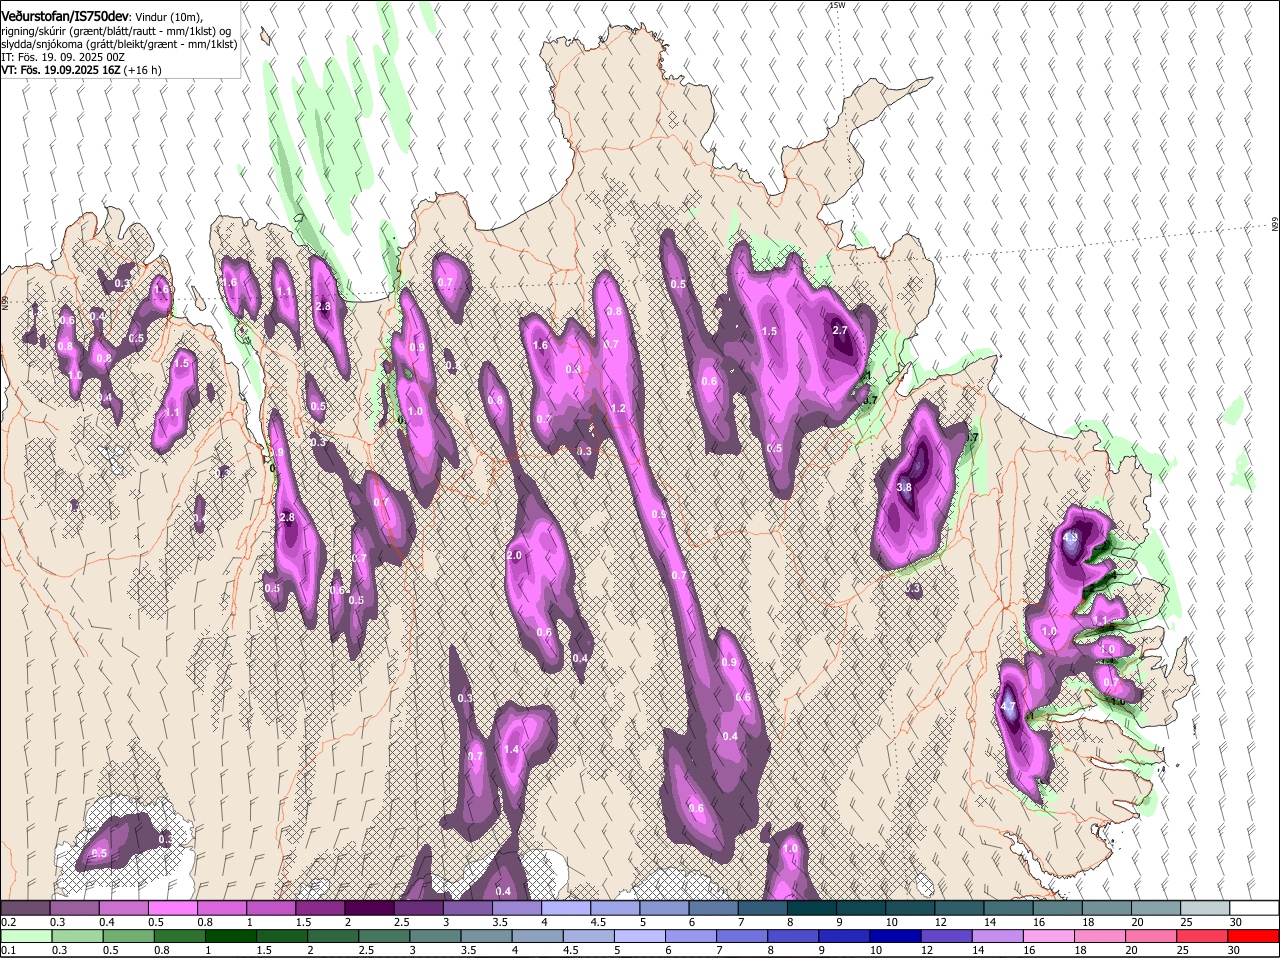Image resolution: width=1280 pixels, height=958 pixels.
Task: Click the 1.4 precipitation value on the map
Action: click(x=511, y=749)
